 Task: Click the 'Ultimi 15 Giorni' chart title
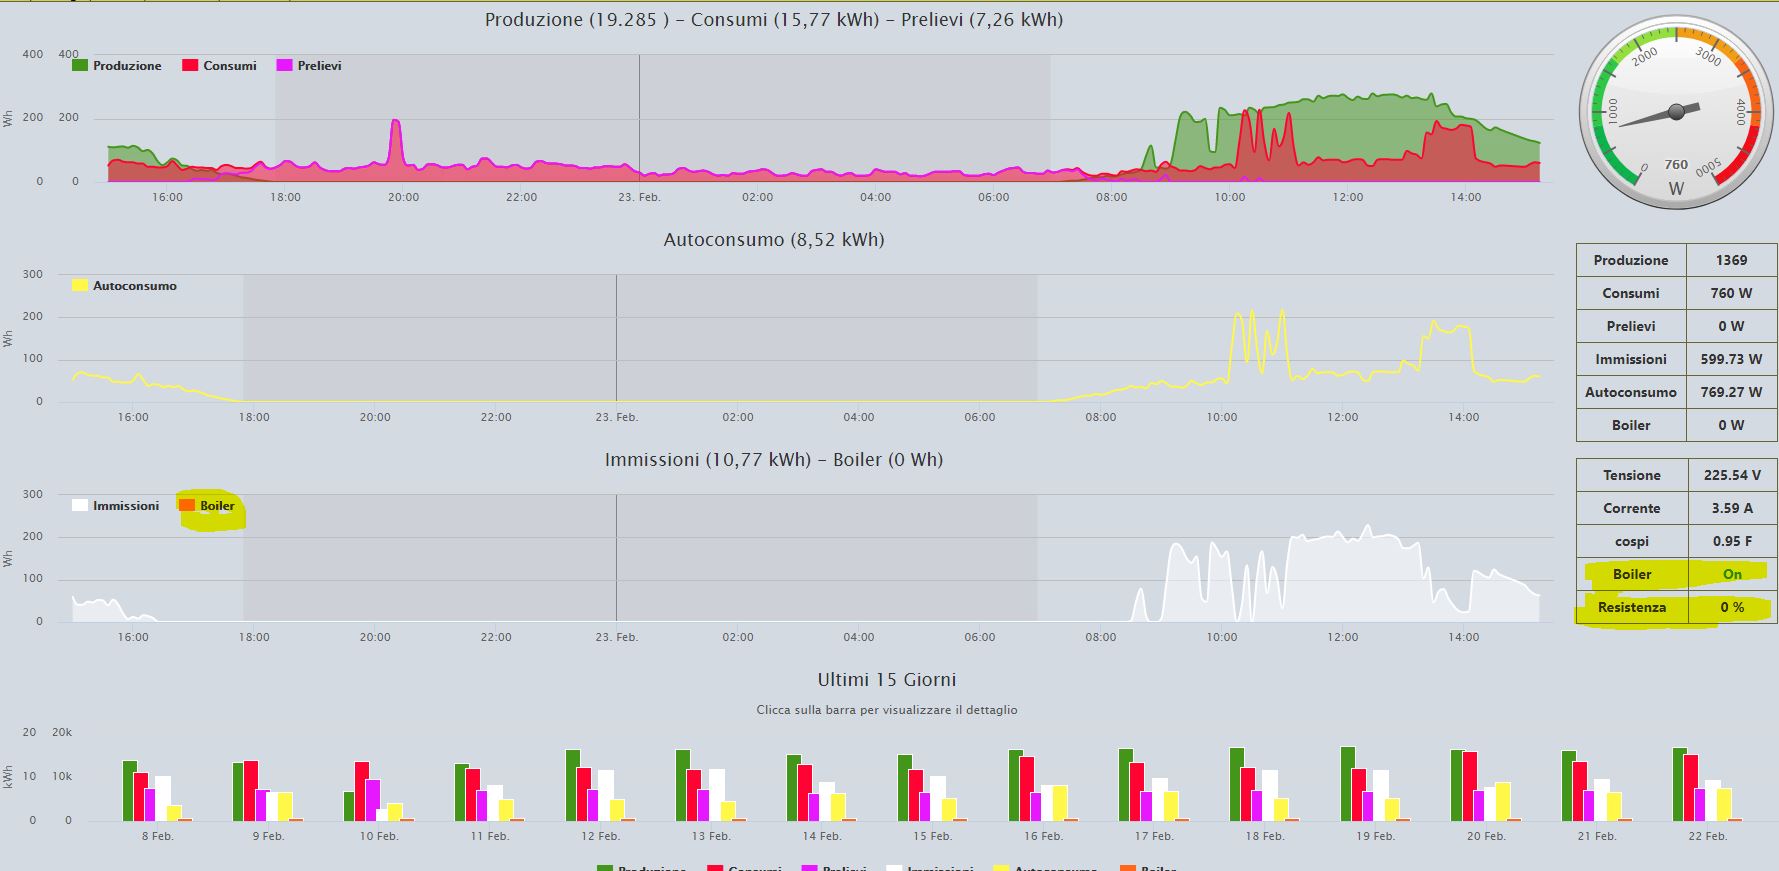point(887,680)
